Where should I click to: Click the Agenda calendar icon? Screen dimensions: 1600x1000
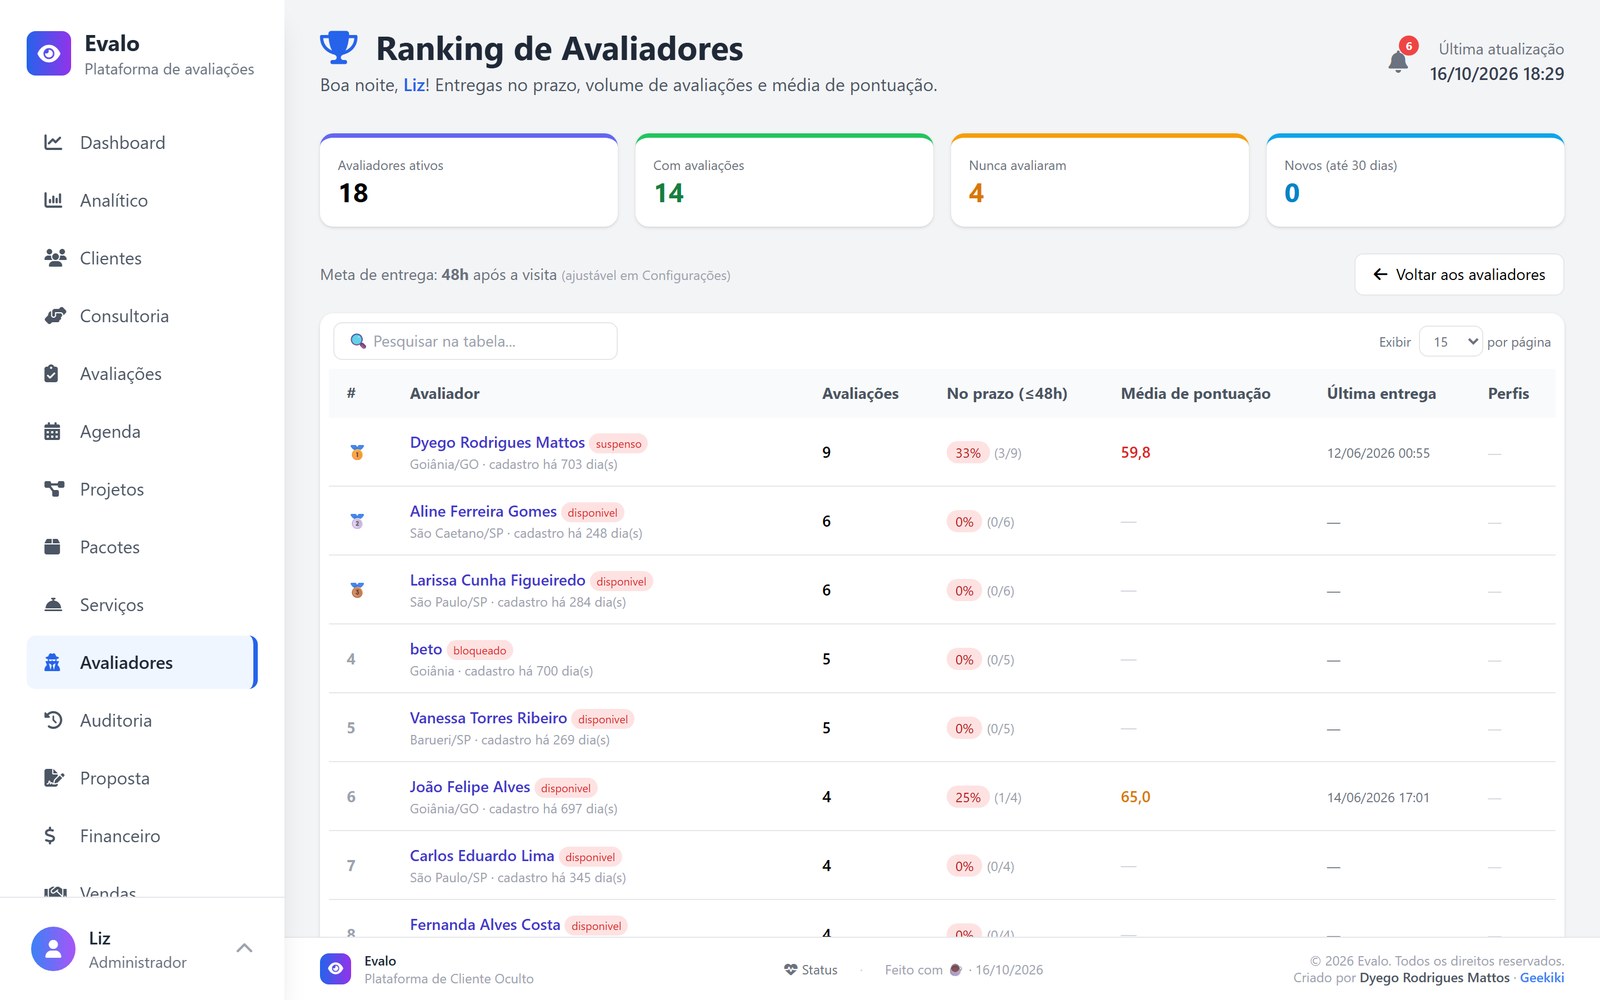[52, 431]
